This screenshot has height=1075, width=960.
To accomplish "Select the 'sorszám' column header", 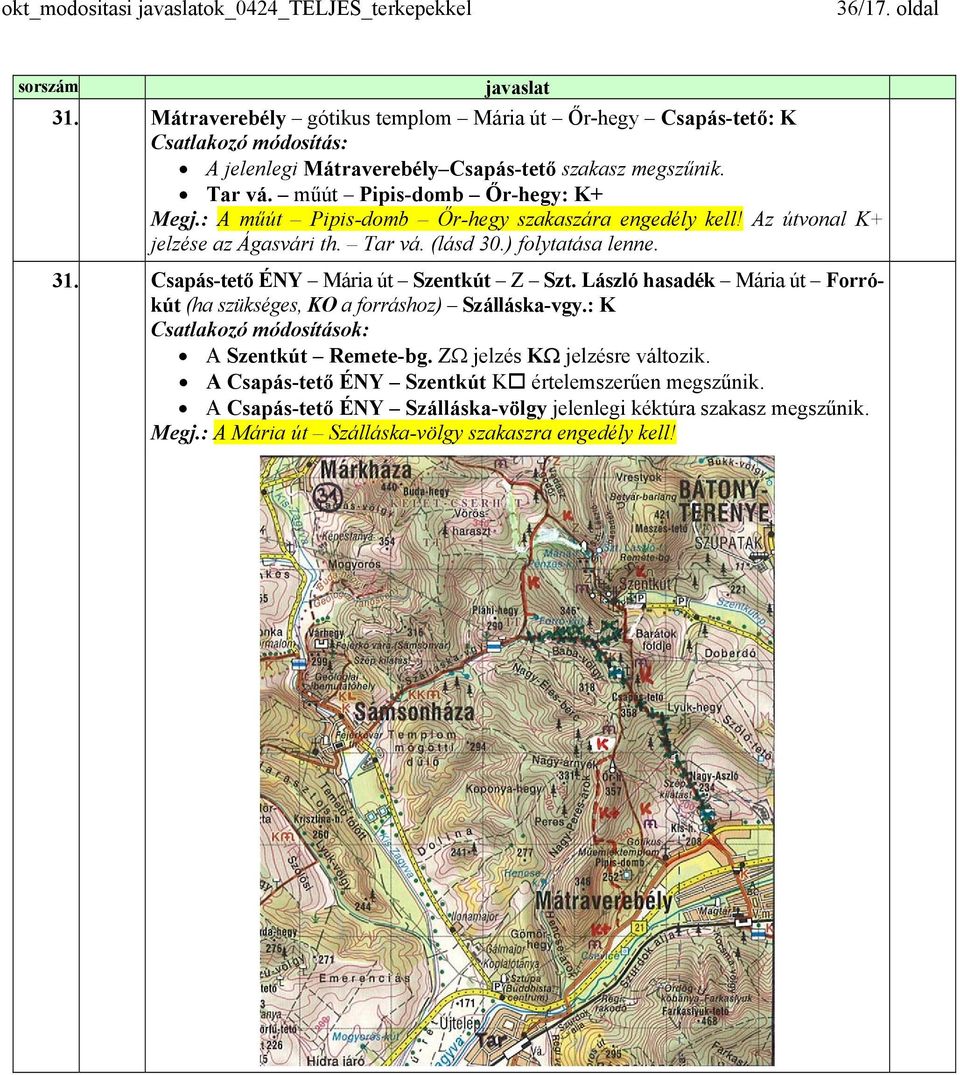I will coord(48,87).
